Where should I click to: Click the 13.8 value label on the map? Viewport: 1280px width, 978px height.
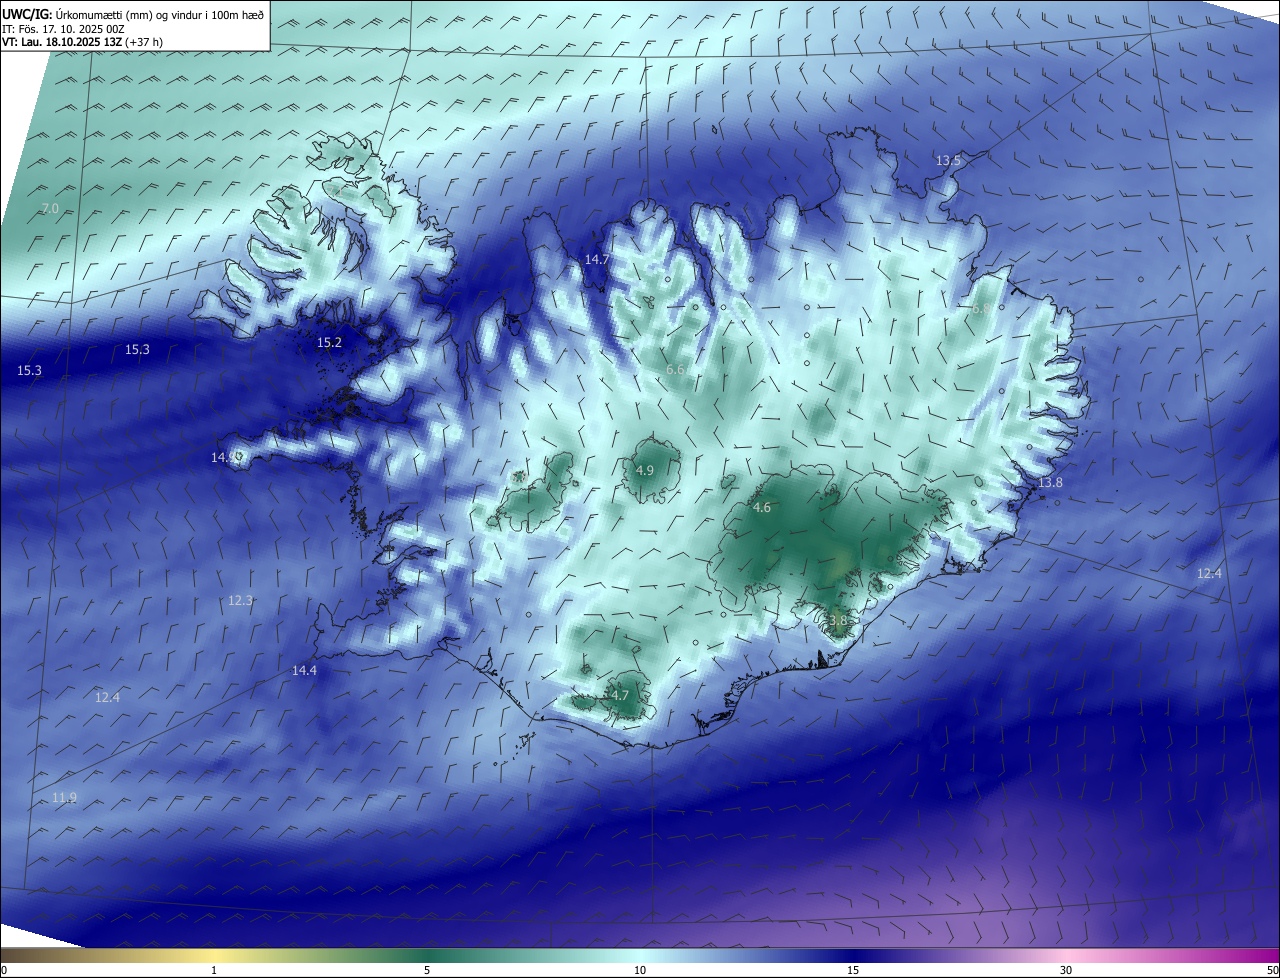tap(1050, 483)
